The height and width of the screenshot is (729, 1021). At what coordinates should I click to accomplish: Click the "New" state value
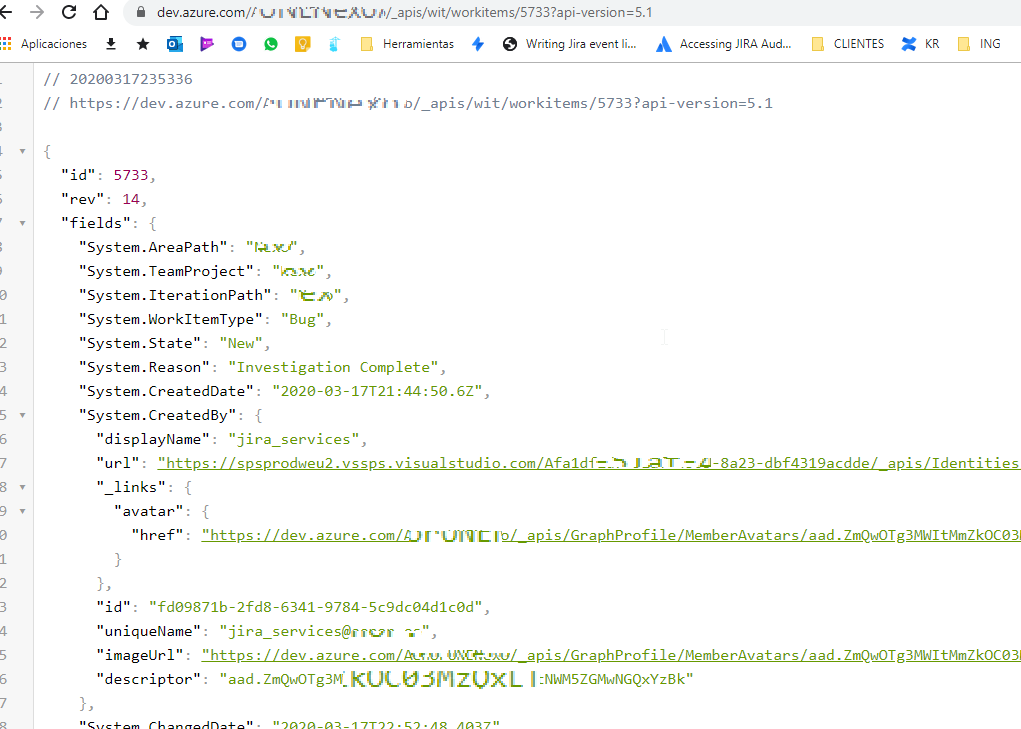[241, 344]
